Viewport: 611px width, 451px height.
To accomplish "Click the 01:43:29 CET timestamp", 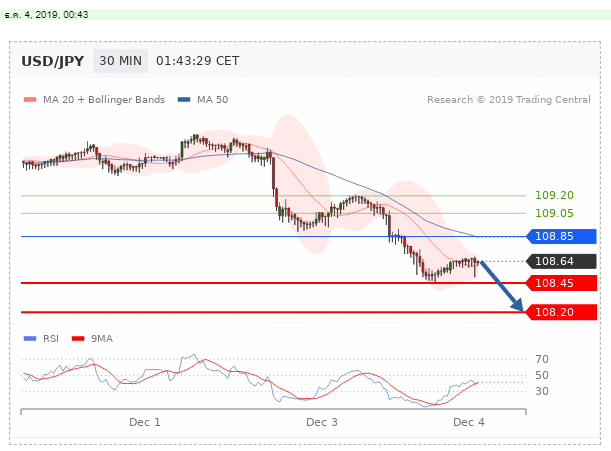I will click(x=198, y=61).
